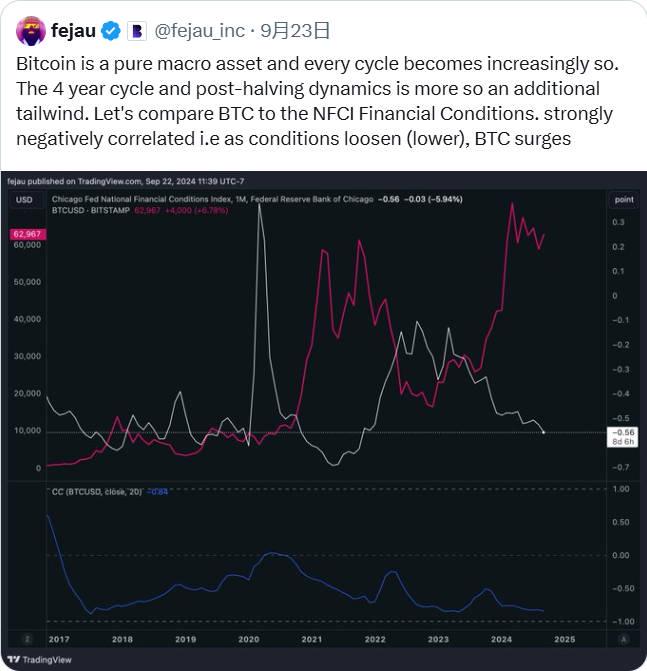Open the @fejau_inc handle link
The height and width of the screenshot is (671, 647).
pos(199,31)
